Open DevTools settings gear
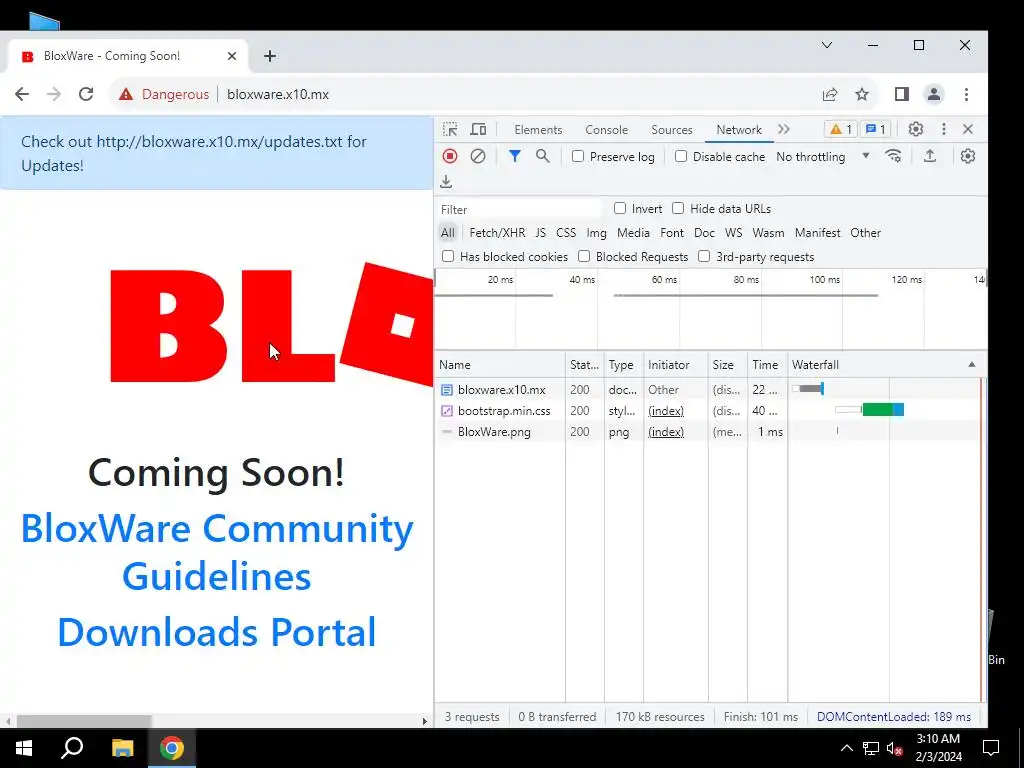This screenshot has width=1024, height=768. (x=916, y=129)
